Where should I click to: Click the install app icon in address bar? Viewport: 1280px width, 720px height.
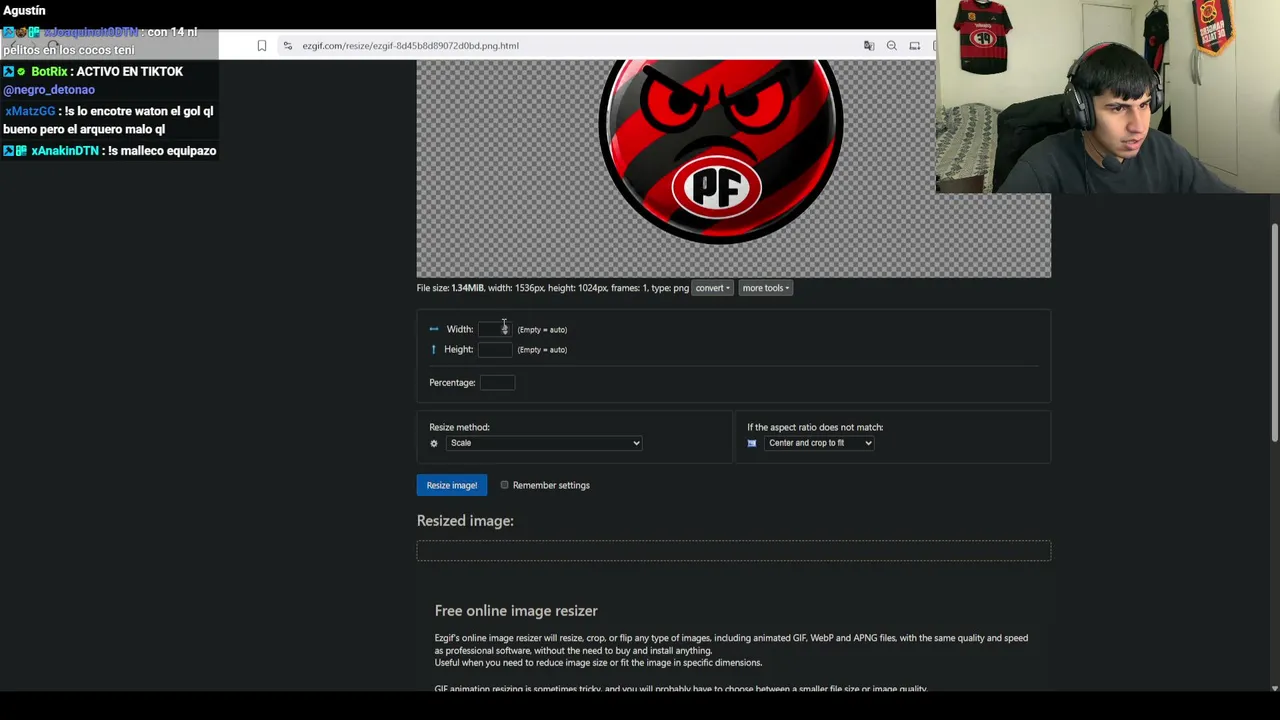click(915, 45)
